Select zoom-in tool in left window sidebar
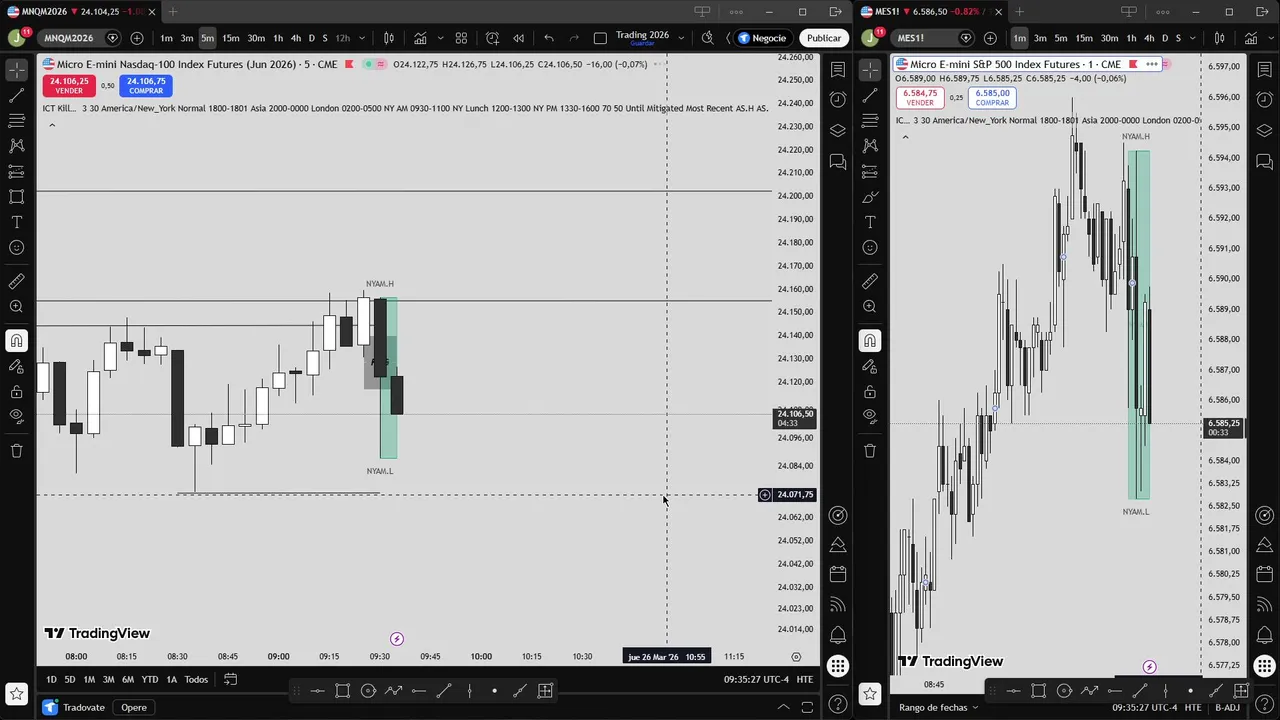This screenshot has height=720, width=1280. pyautogui.click(x=17, y=307)
